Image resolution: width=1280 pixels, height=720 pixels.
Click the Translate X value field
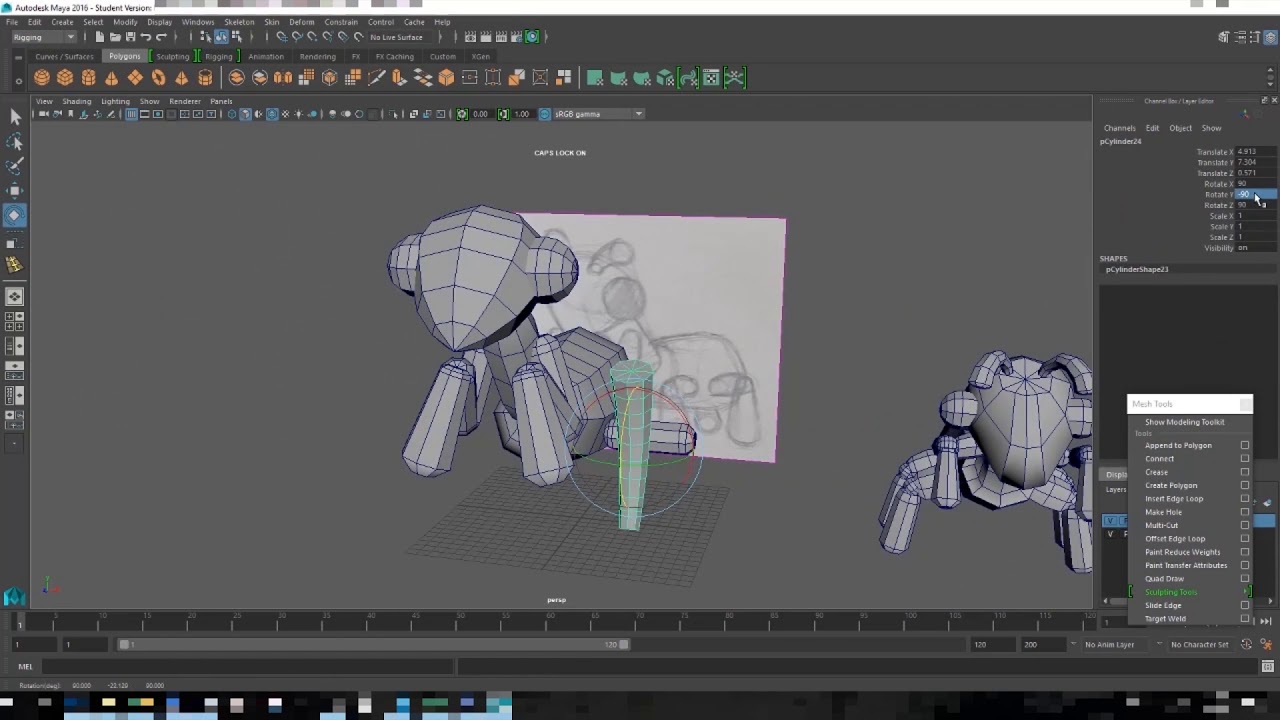tap(1256, 152)
